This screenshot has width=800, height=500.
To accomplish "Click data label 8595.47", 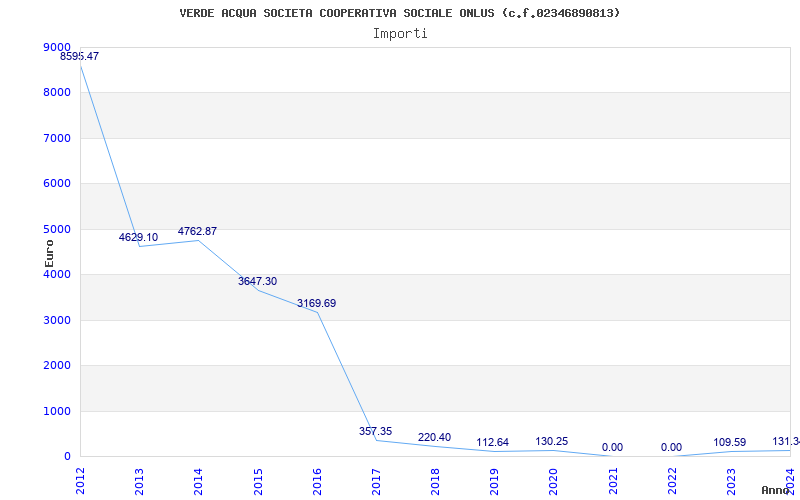I will [80, 57].
